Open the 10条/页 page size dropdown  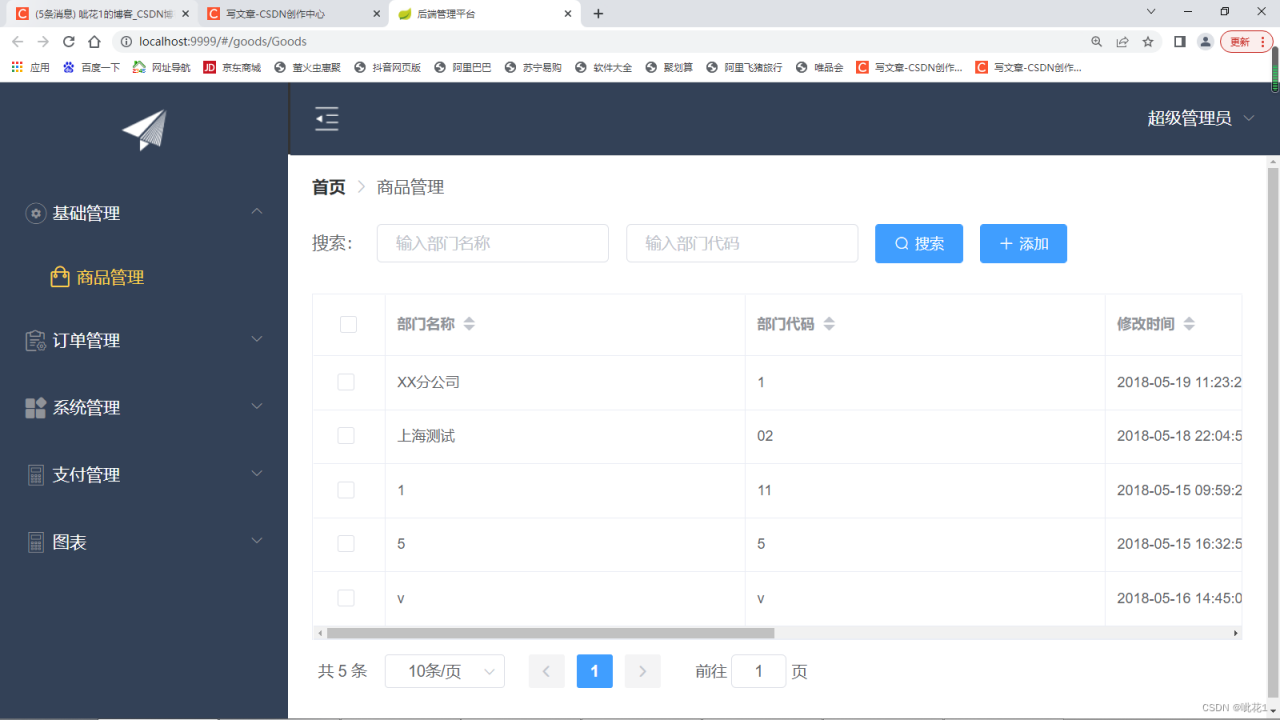tap(445, 671)
